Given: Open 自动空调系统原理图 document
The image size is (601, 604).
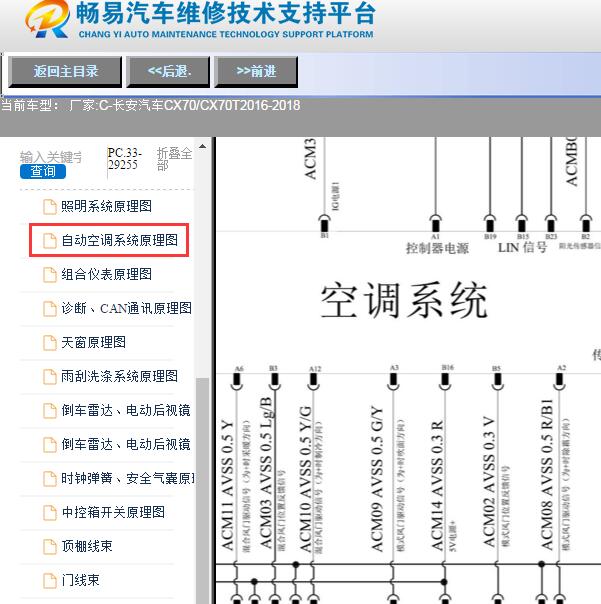Looking at the screenshot, I should (119, 240).
